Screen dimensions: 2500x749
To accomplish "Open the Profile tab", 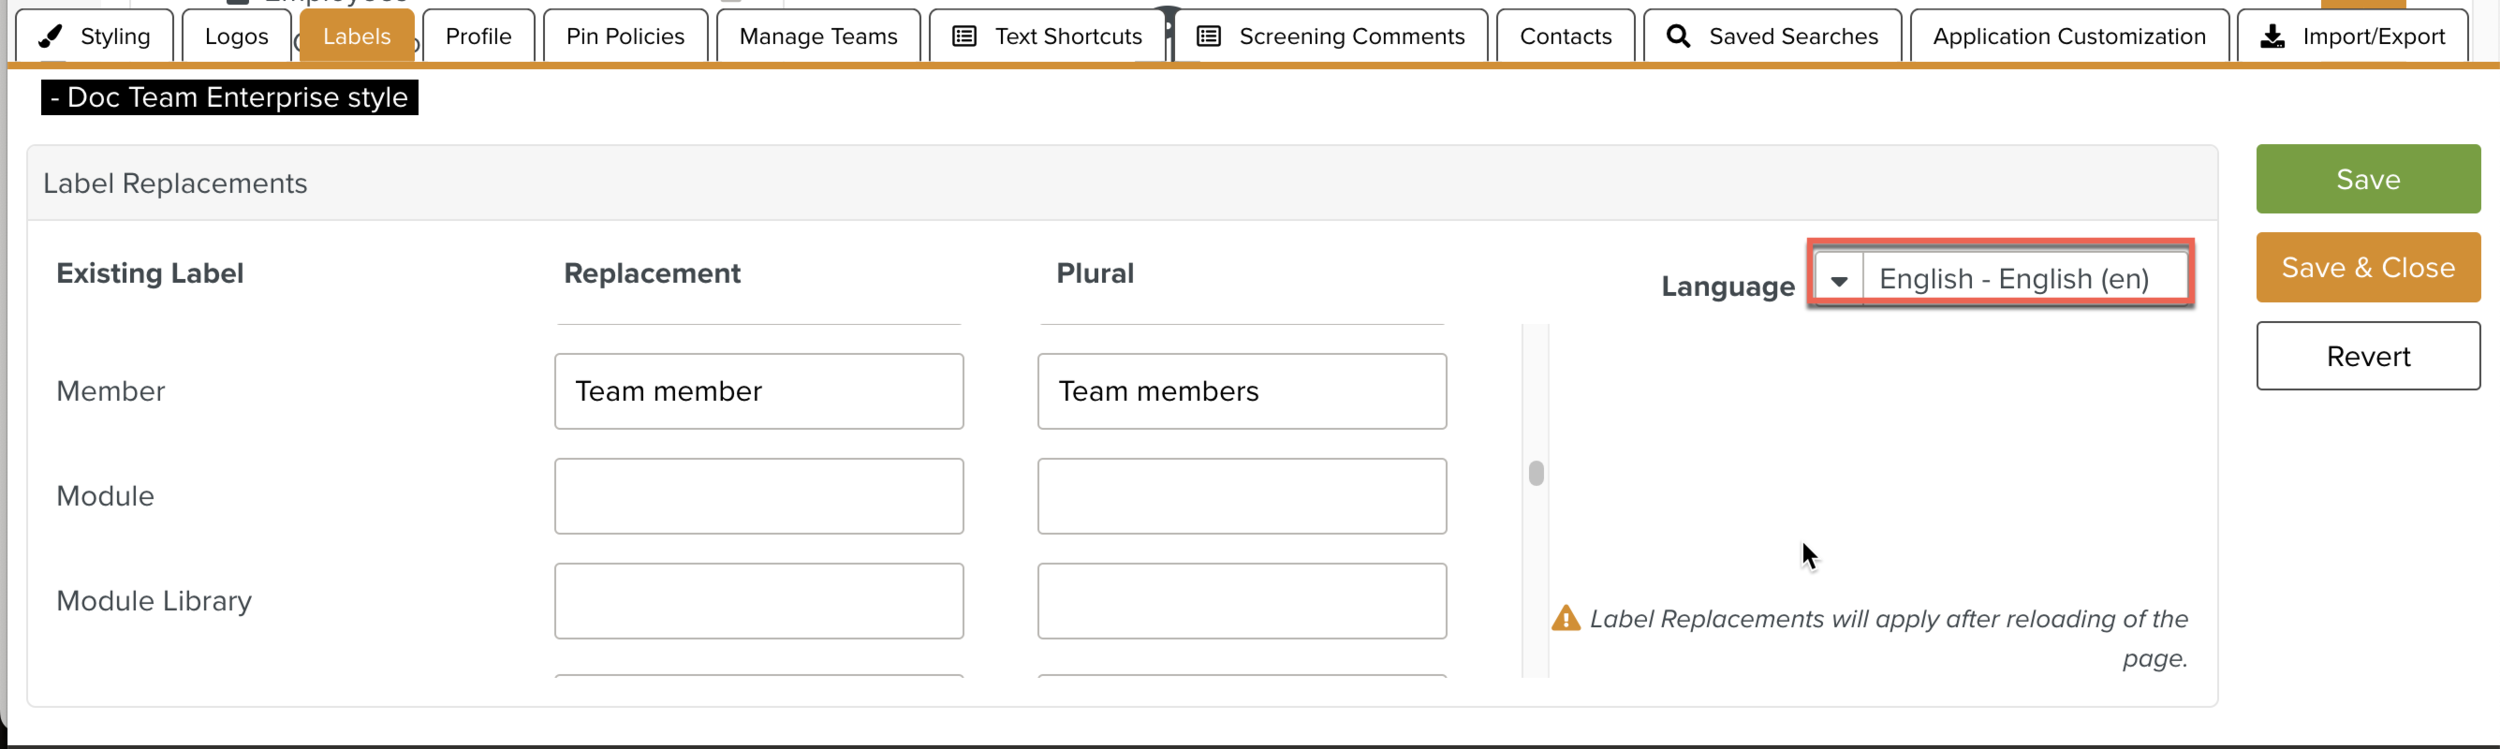I will (478, 37).
